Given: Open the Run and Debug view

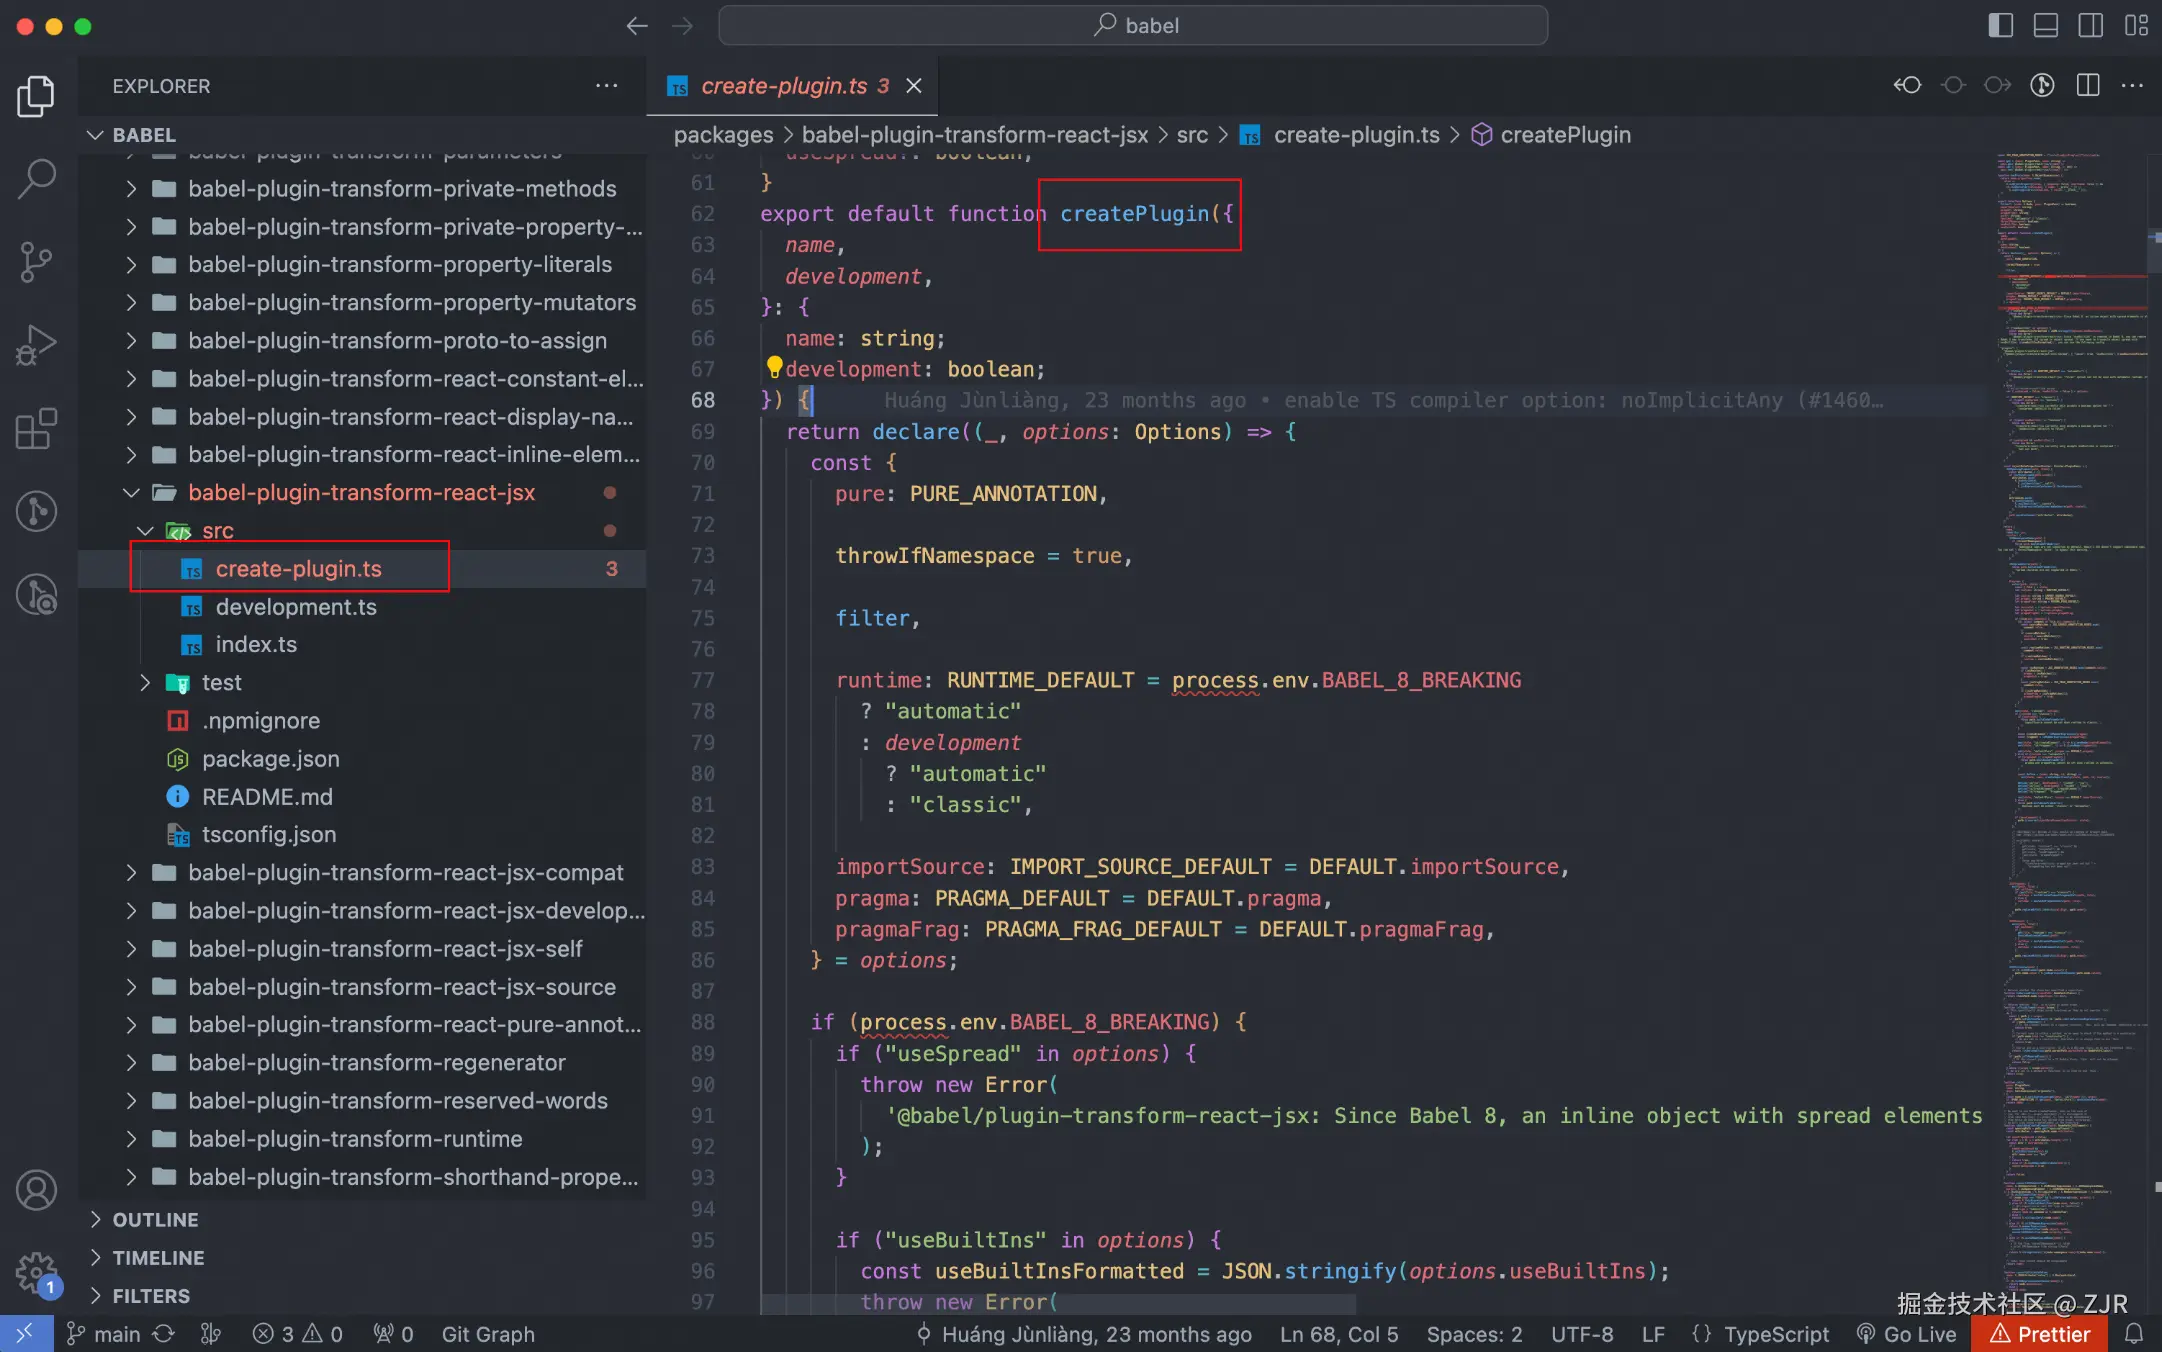Looking at the screenshot, I should 37,345.
